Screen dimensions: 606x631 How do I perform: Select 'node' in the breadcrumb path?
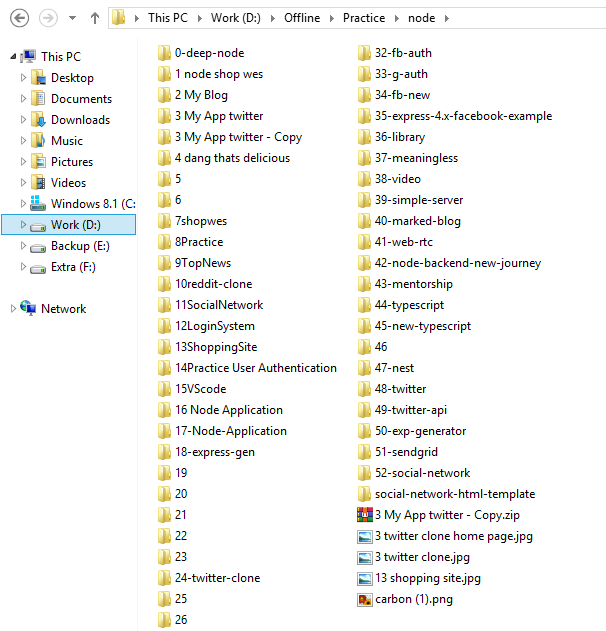tap(421, 18)
